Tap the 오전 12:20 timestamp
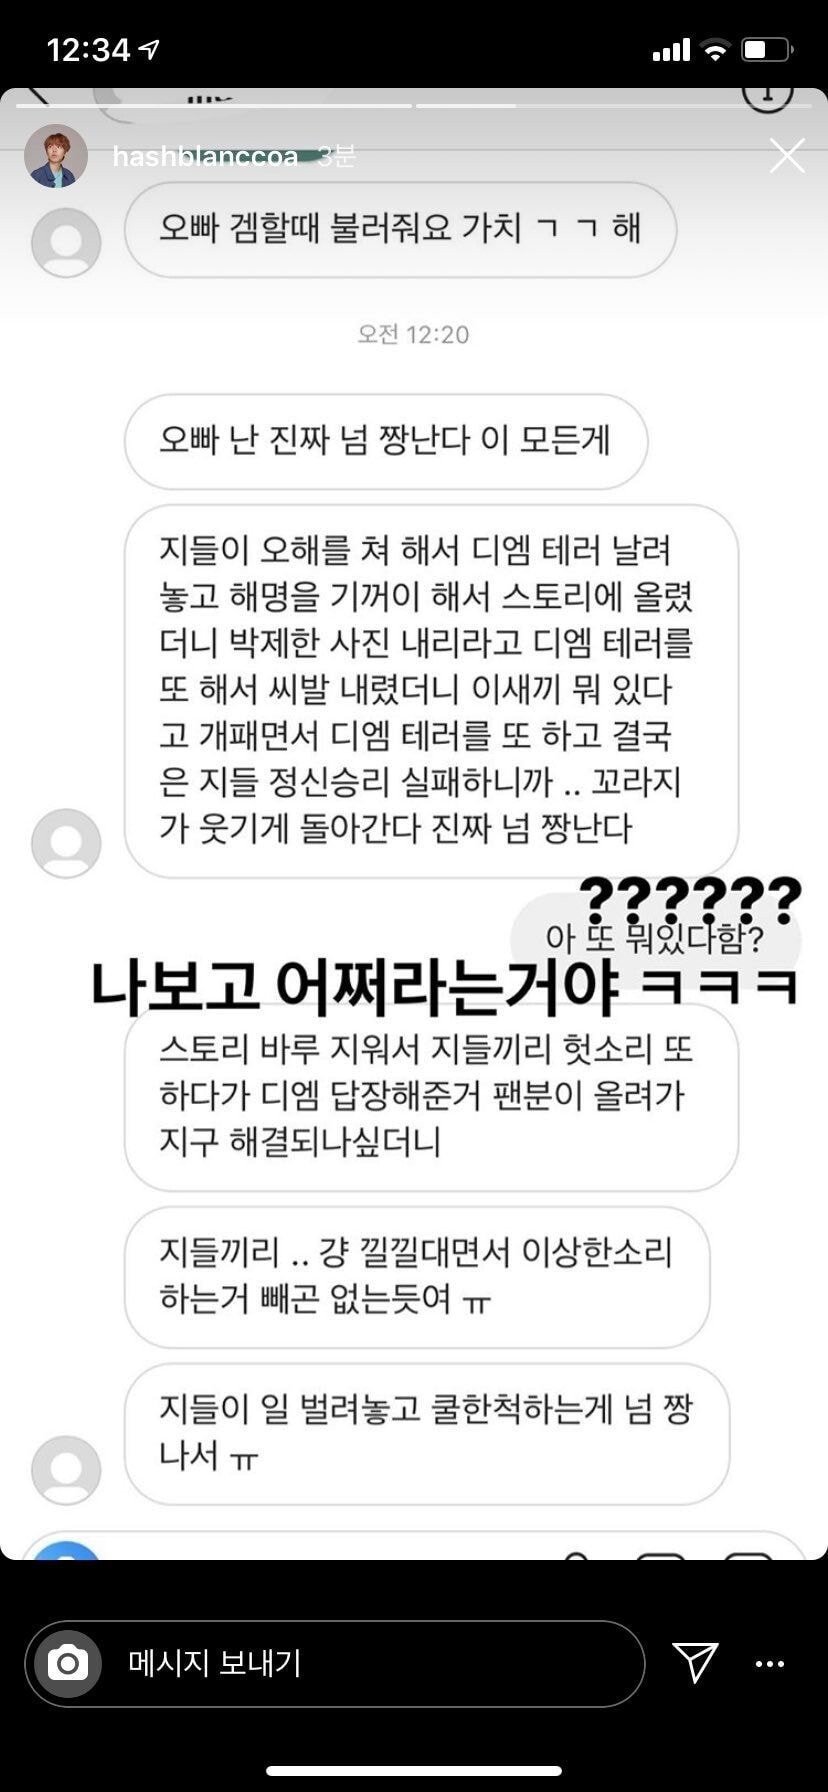828x1792 pixels. pyautogui.click(x=413, y=334)
